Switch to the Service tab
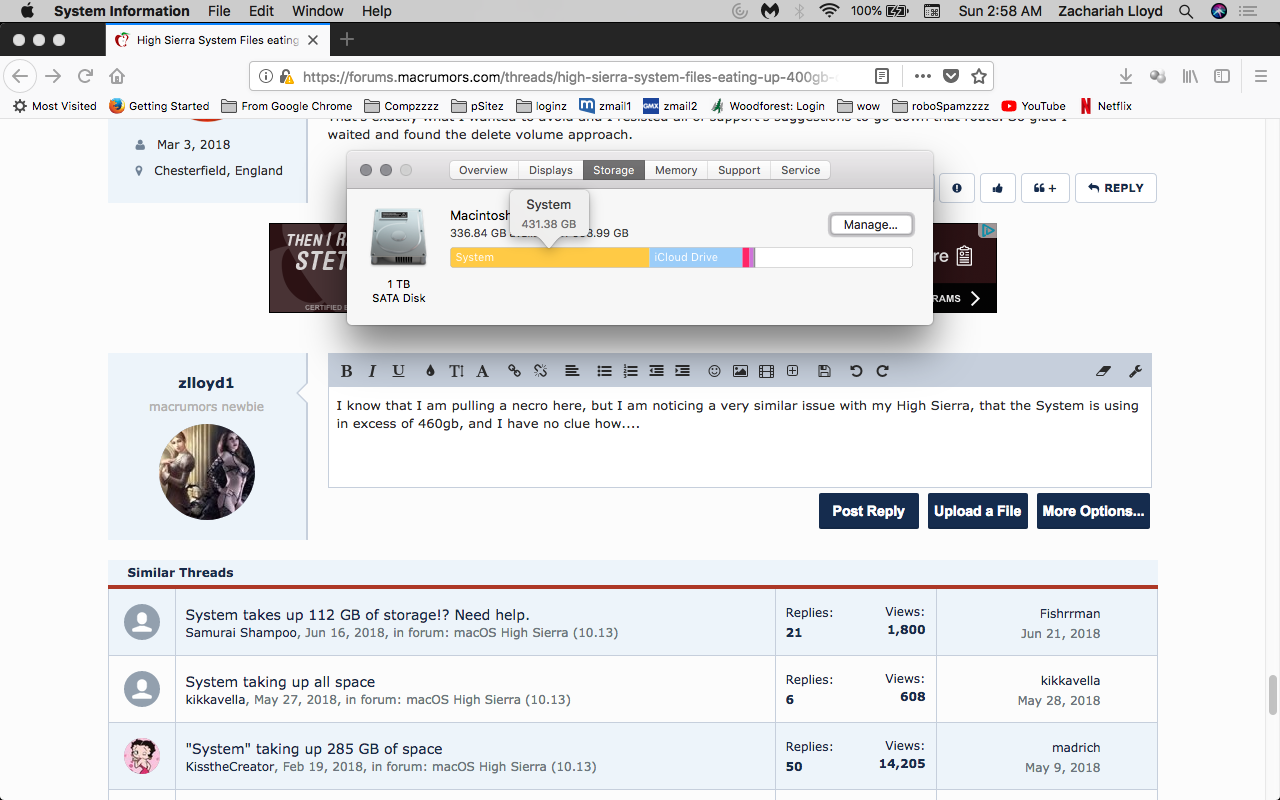Image resolution: width=1280 pixels, height=800 pixels. coord(800,170)
